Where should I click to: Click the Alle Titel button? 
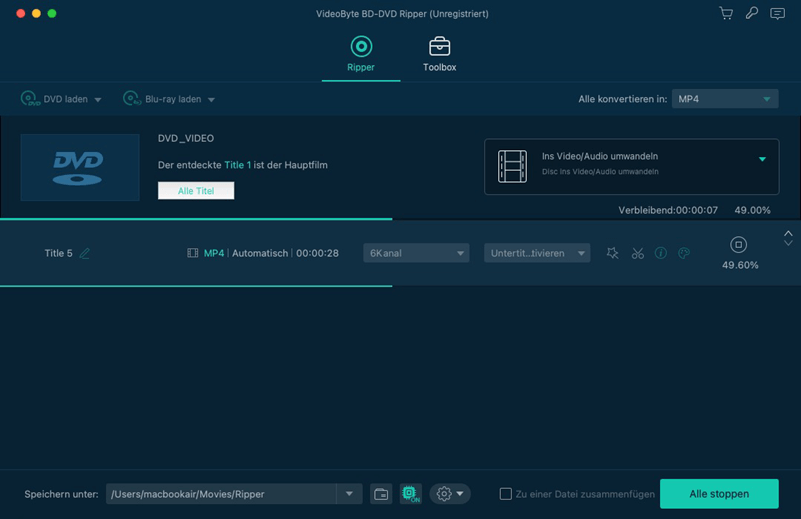click(x=196, y=191)
